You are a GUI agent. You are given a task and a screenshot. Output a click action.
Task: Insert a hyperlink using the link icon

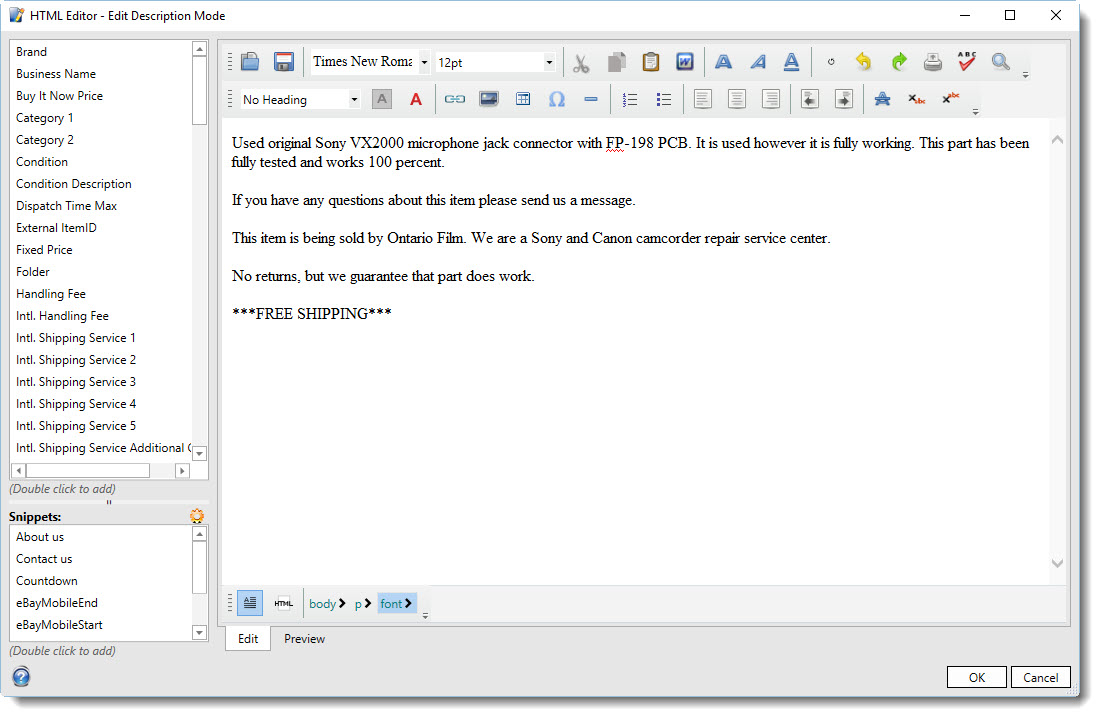pyautogui.click(x=455, y=99)
